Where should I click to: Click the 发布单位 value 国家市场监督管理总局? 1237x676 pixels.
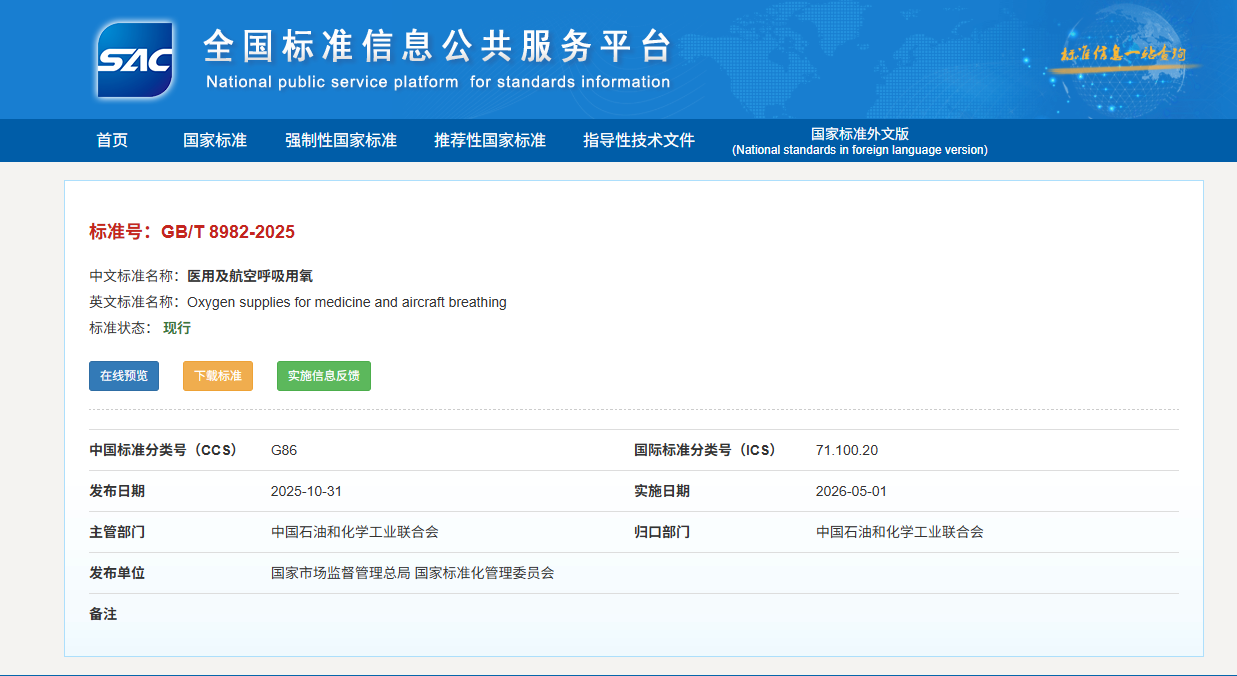[x=341, y=573]
